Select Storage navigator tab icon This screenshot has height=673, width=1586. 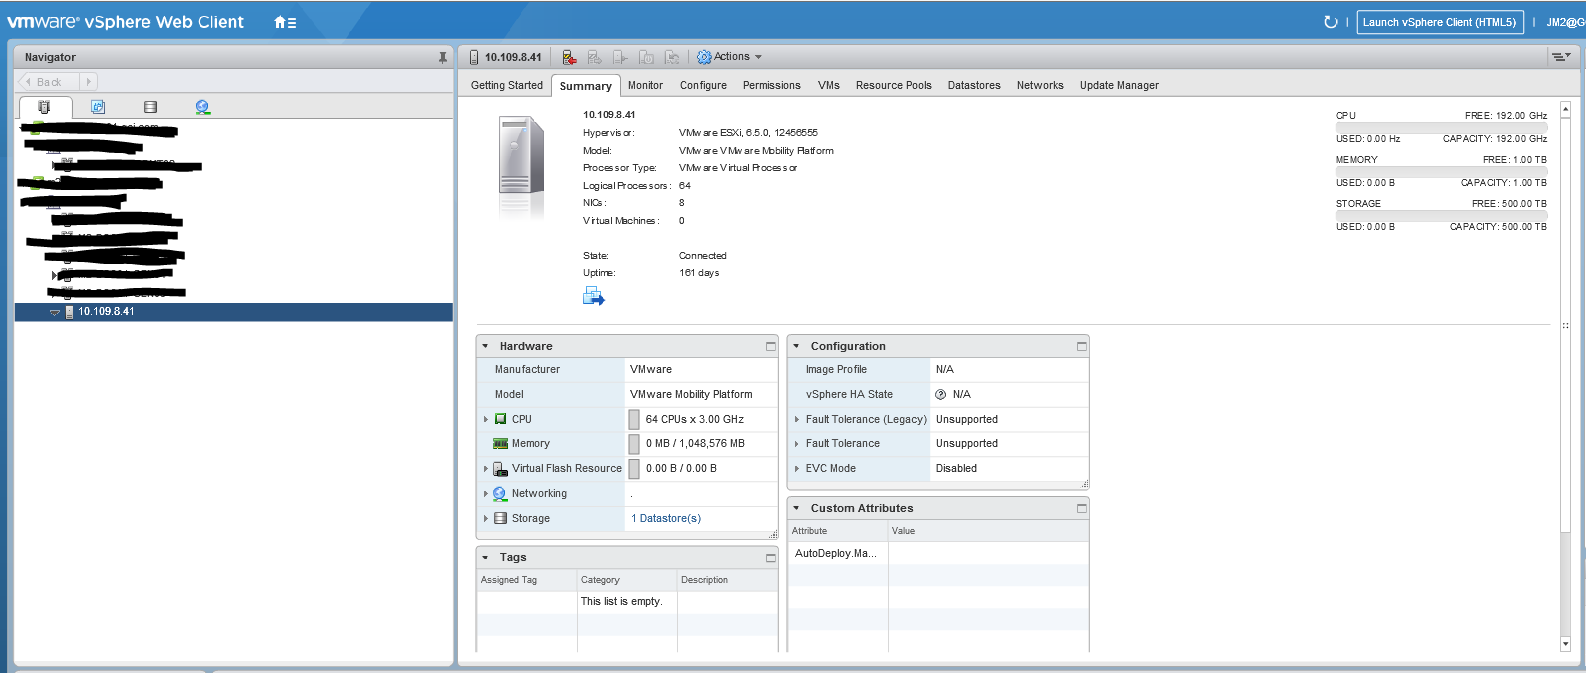(x=150, y=107)
